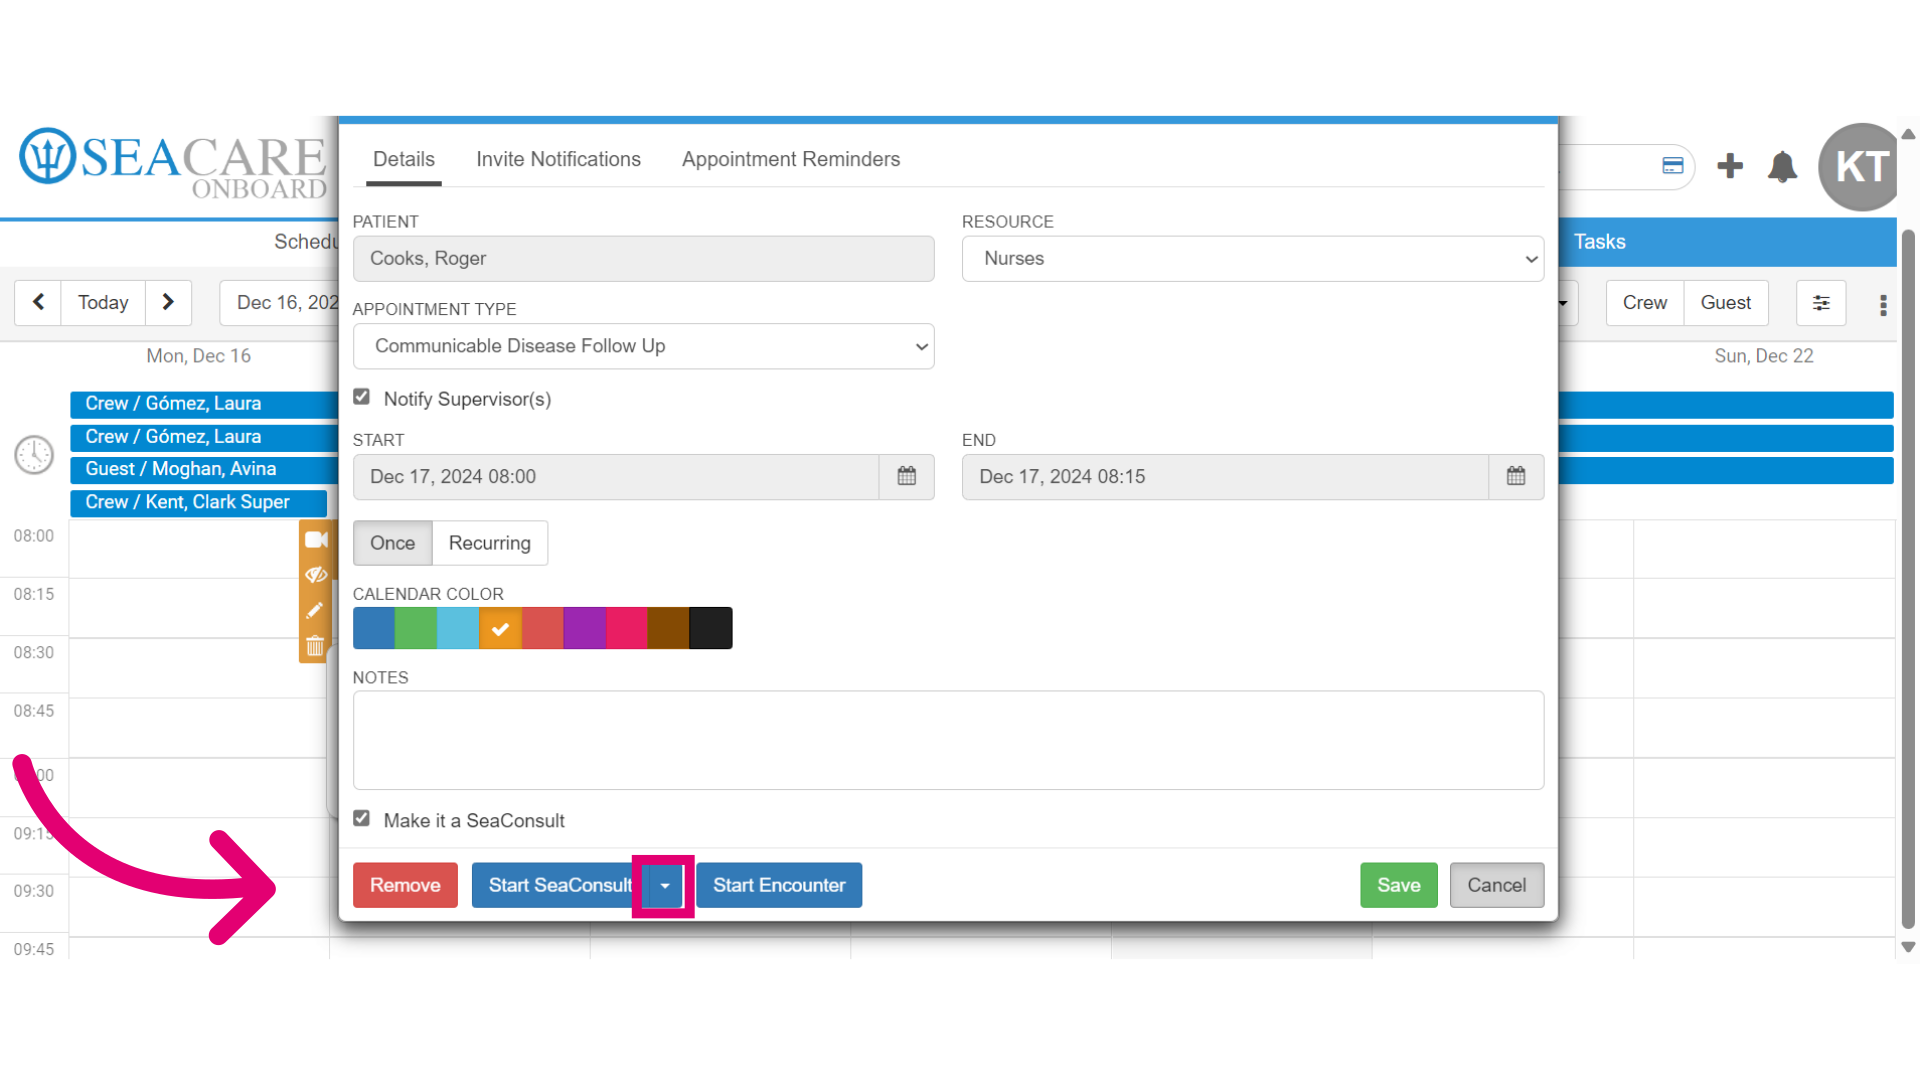Click the End date field

[1225, 477]
